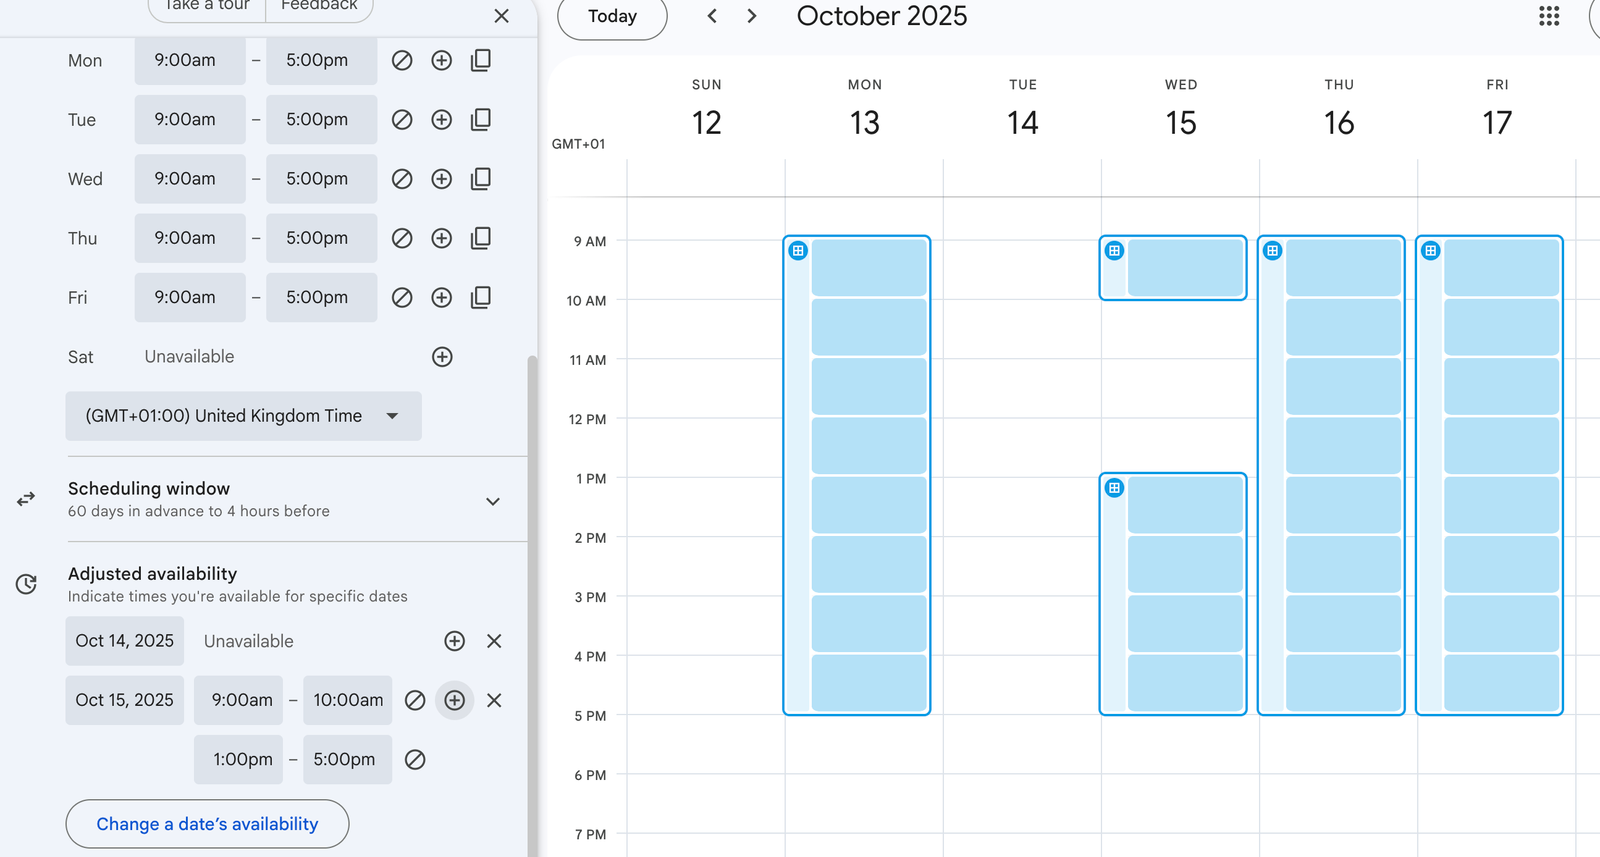Add availability period for Saturday
Screen dimensions: 1600x857
442,357
